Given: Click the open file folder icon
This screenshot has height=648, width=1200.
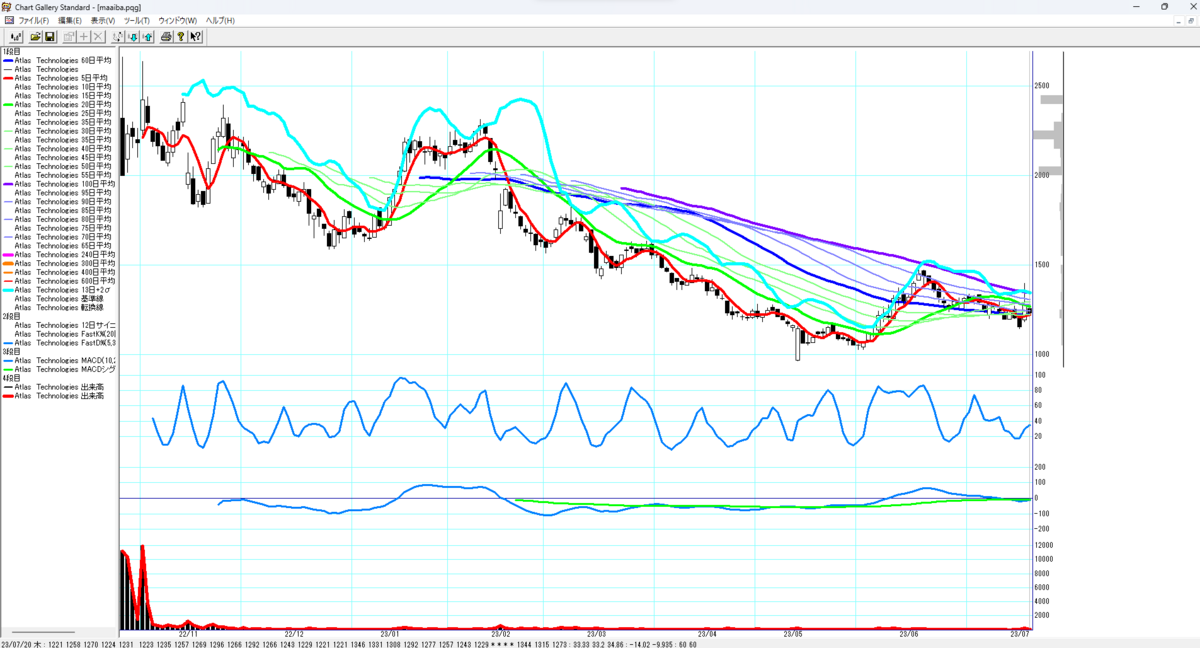Looking at the screenshot, I should (36, 37).
